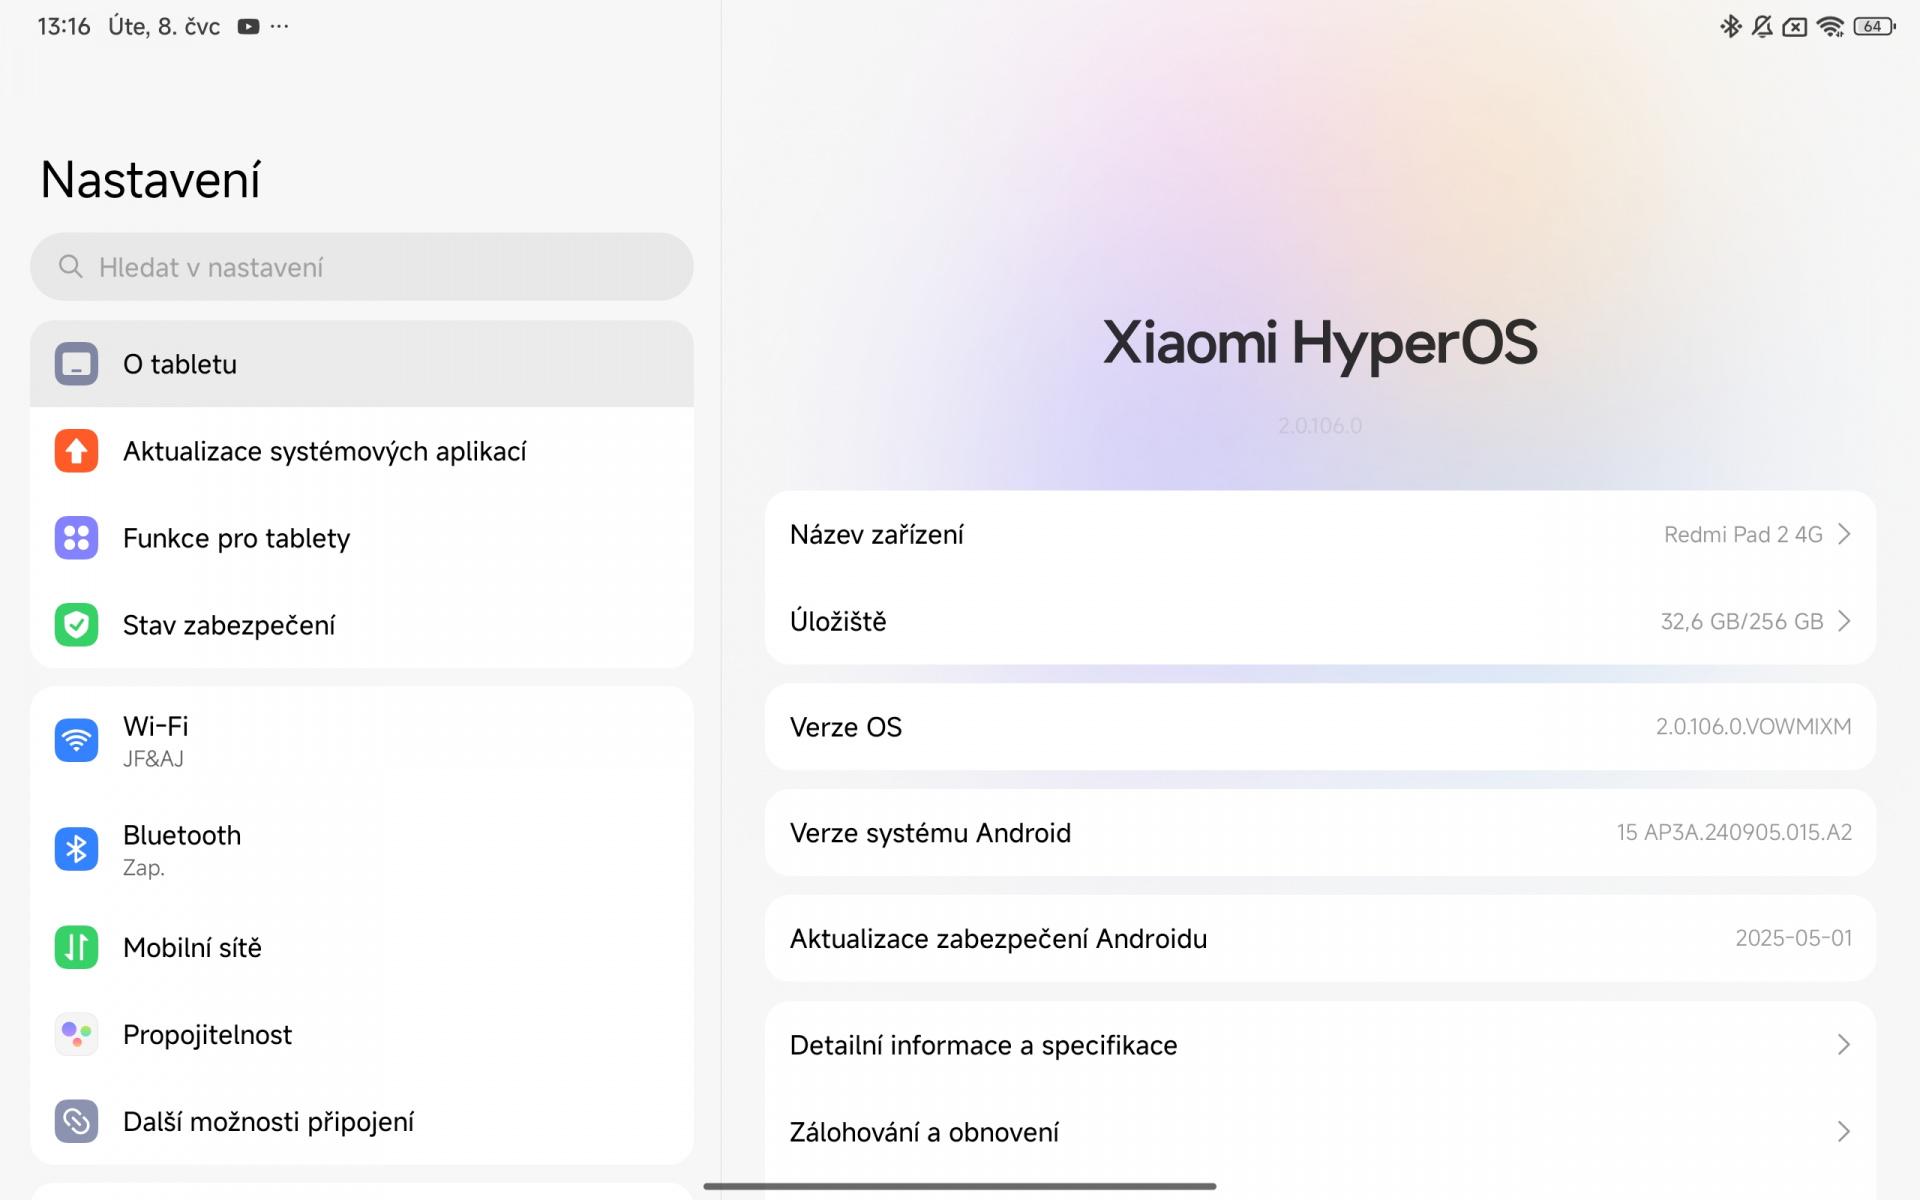Tap the JF&AJ Wi-Fi network name
Viewport: 1920px width, 1200px height.
click(153, 759)
